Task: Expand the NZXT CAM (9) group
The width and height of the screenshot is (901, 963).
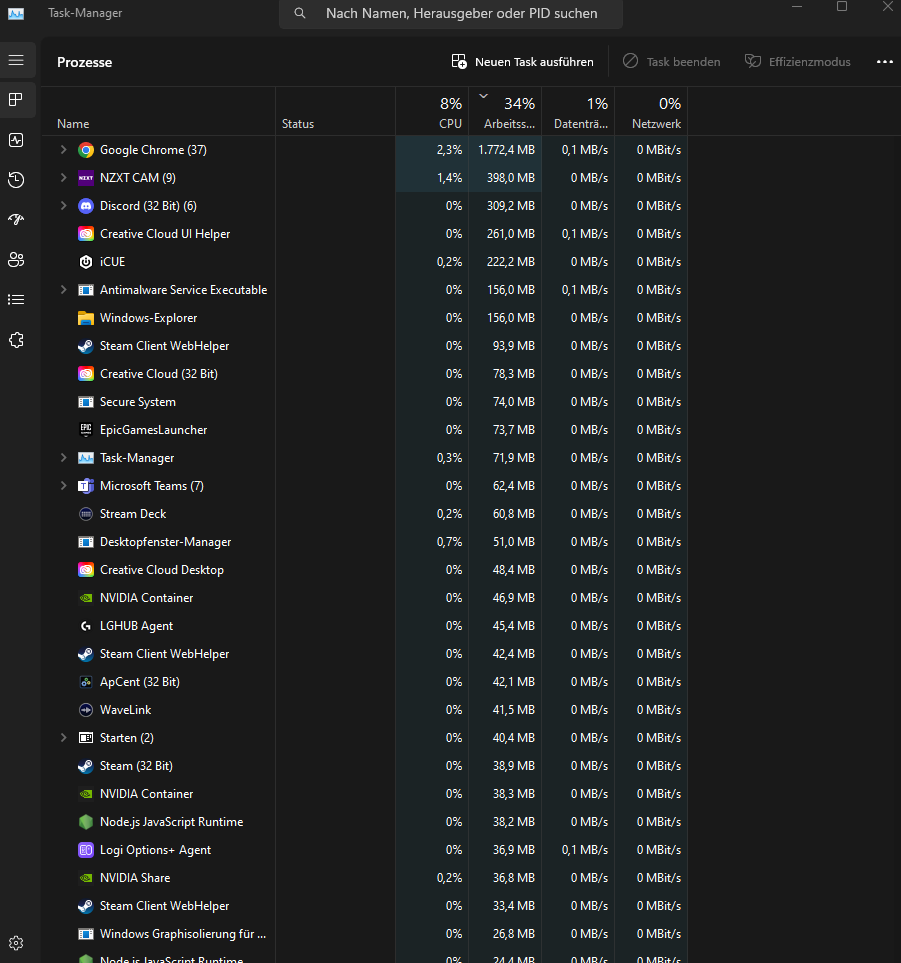Action: click(x=63, y=178)
